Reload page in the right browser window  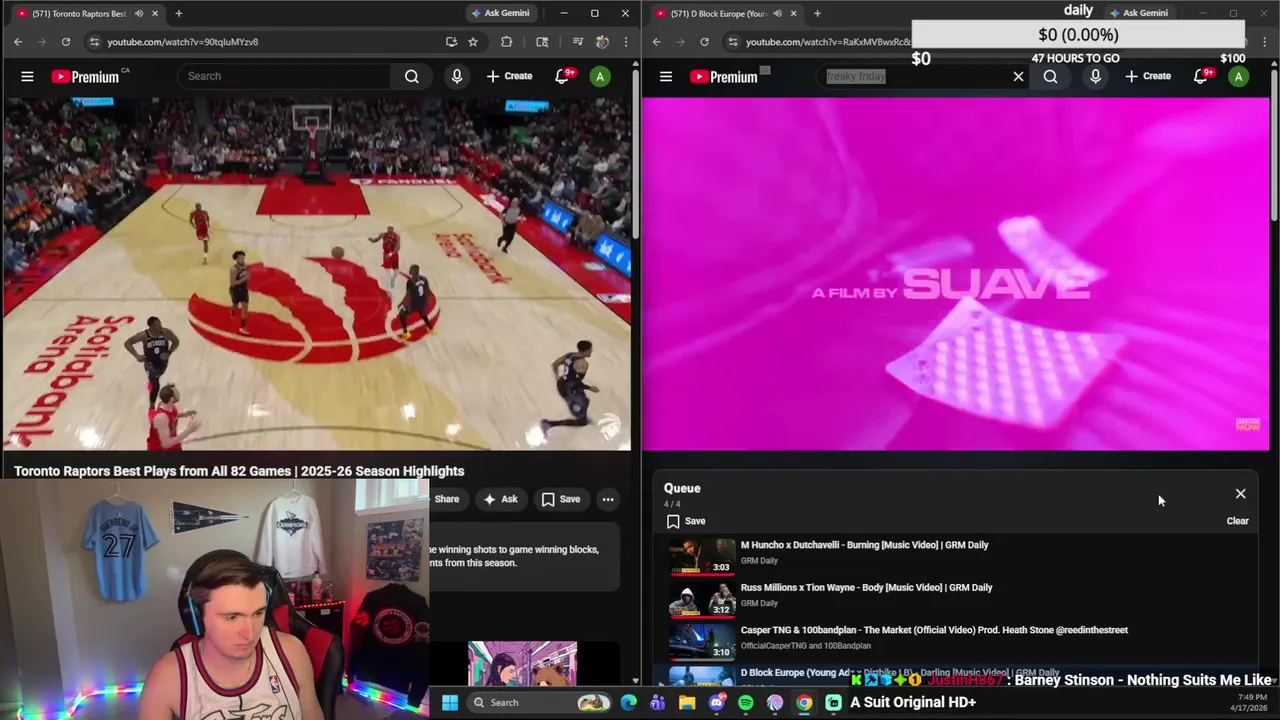[704, 42]
